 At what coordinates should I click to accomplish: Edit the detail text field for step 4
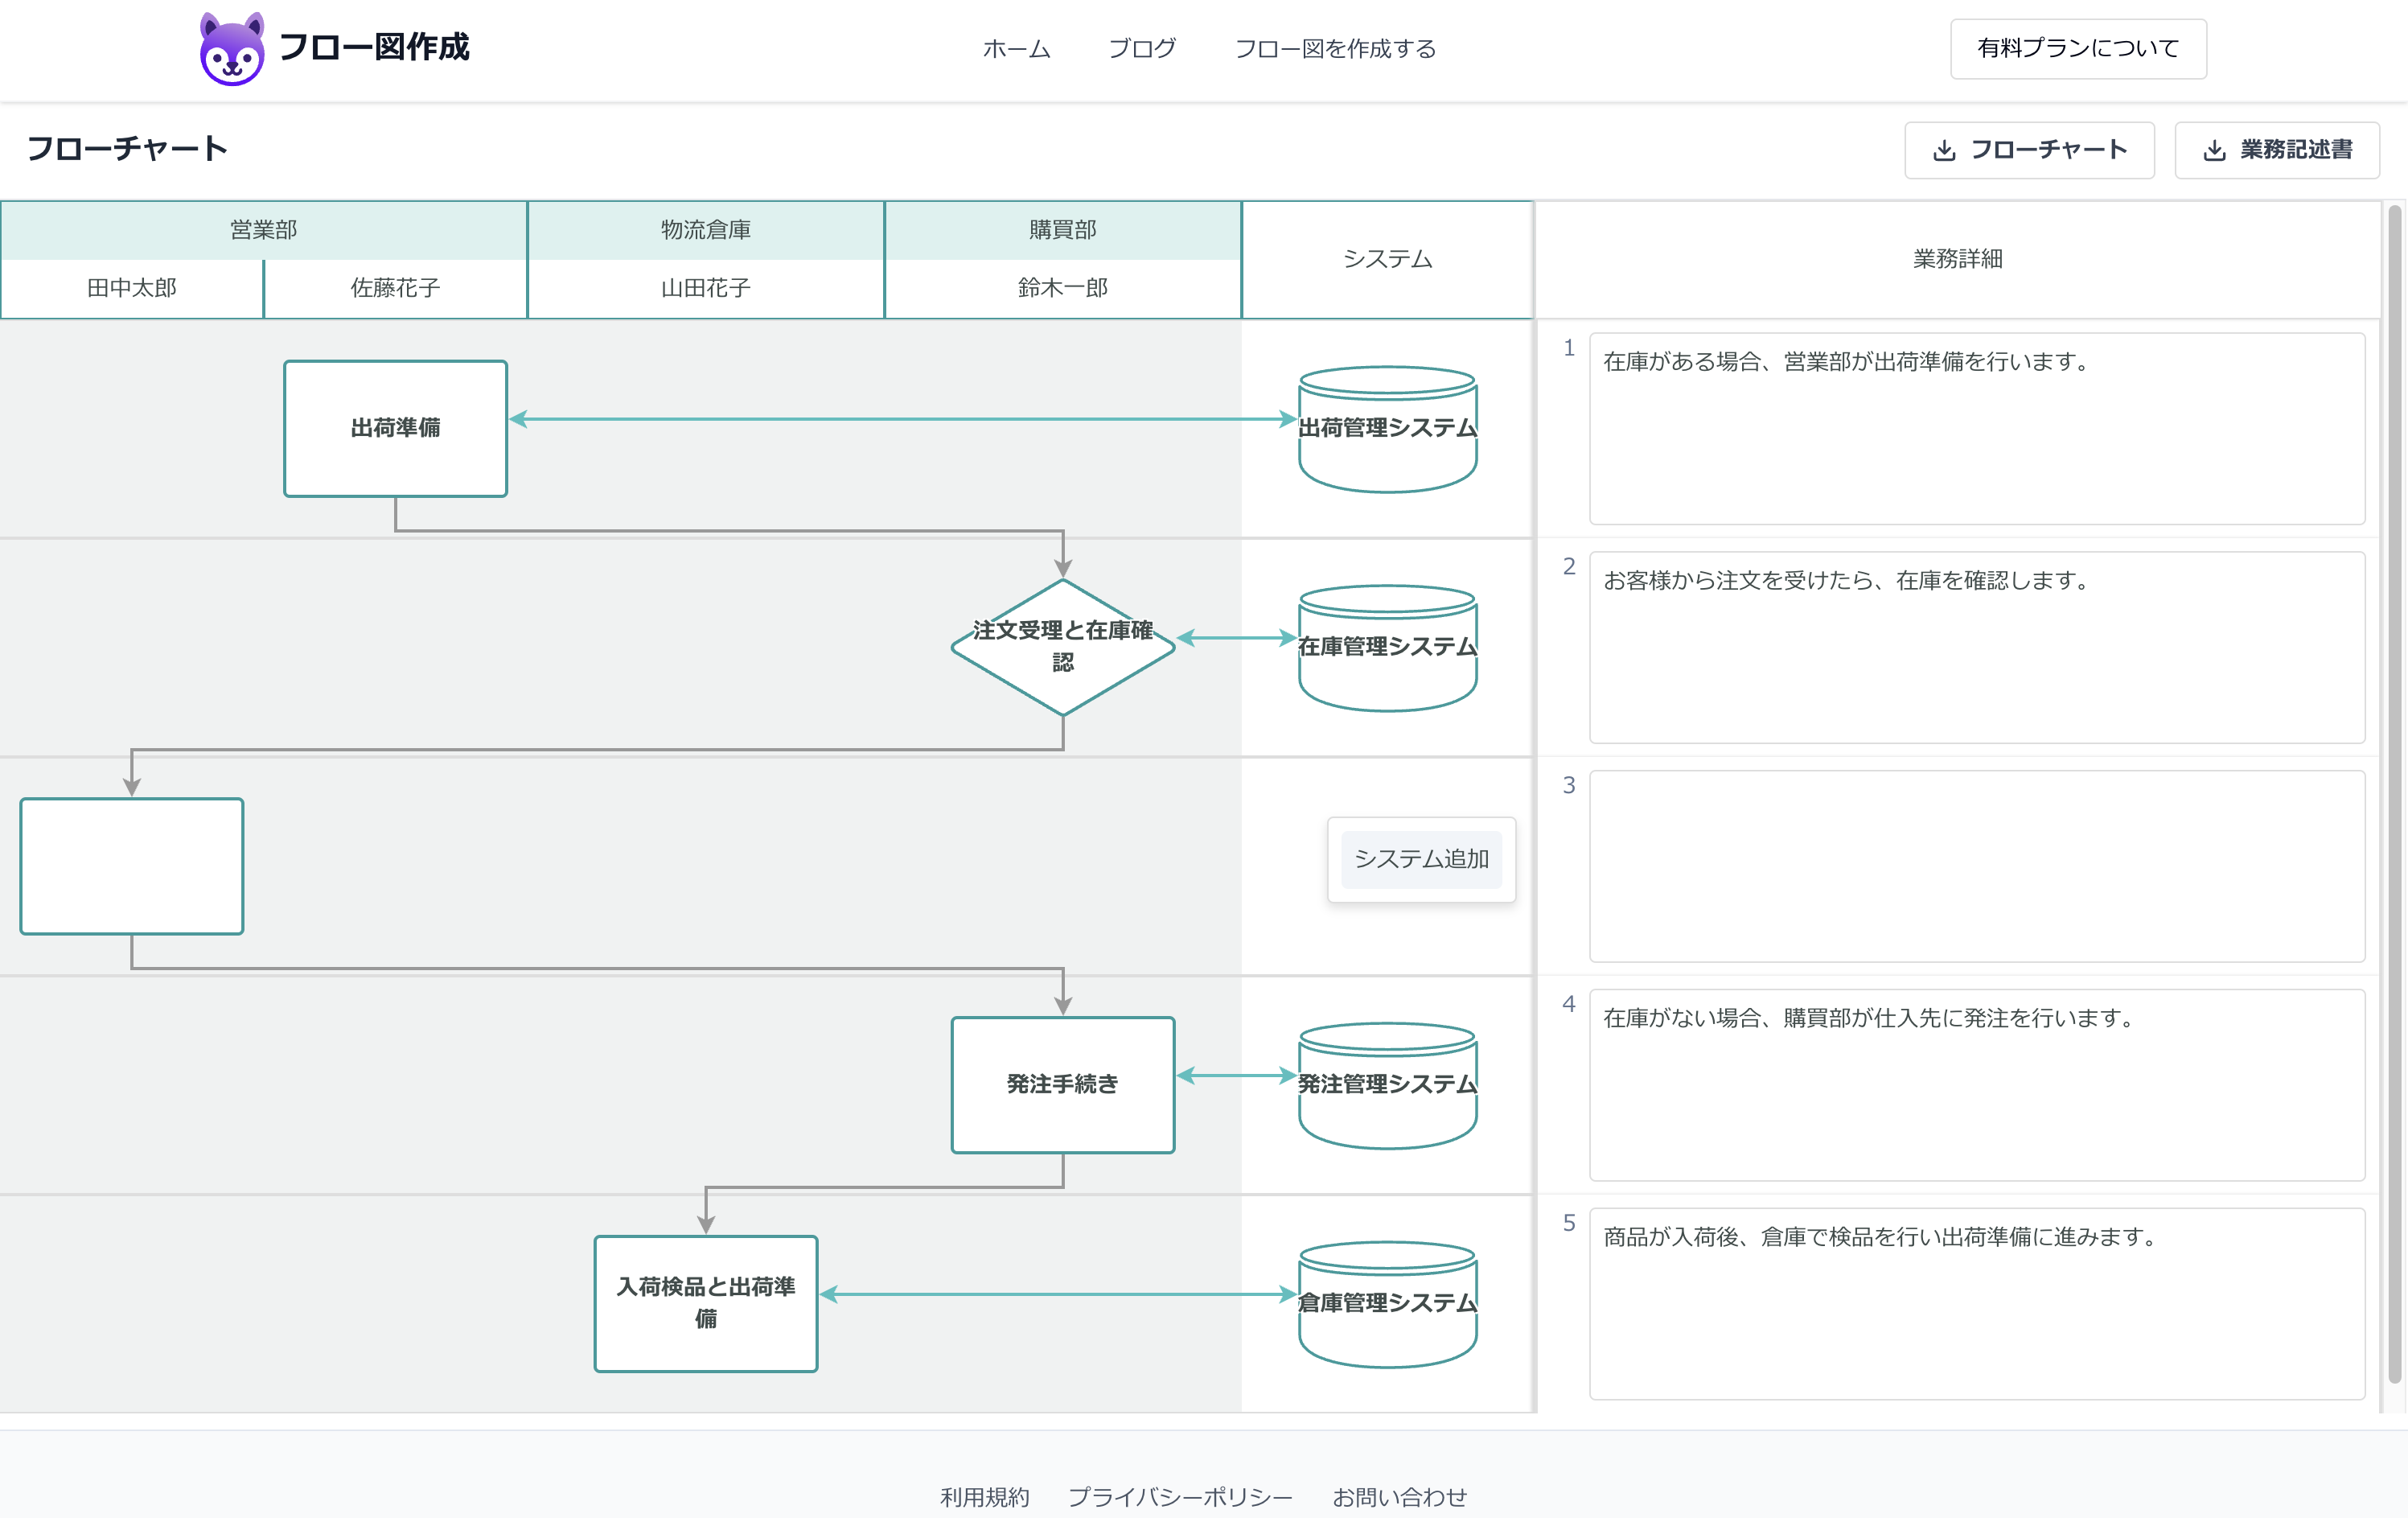click(1977, 1085)
